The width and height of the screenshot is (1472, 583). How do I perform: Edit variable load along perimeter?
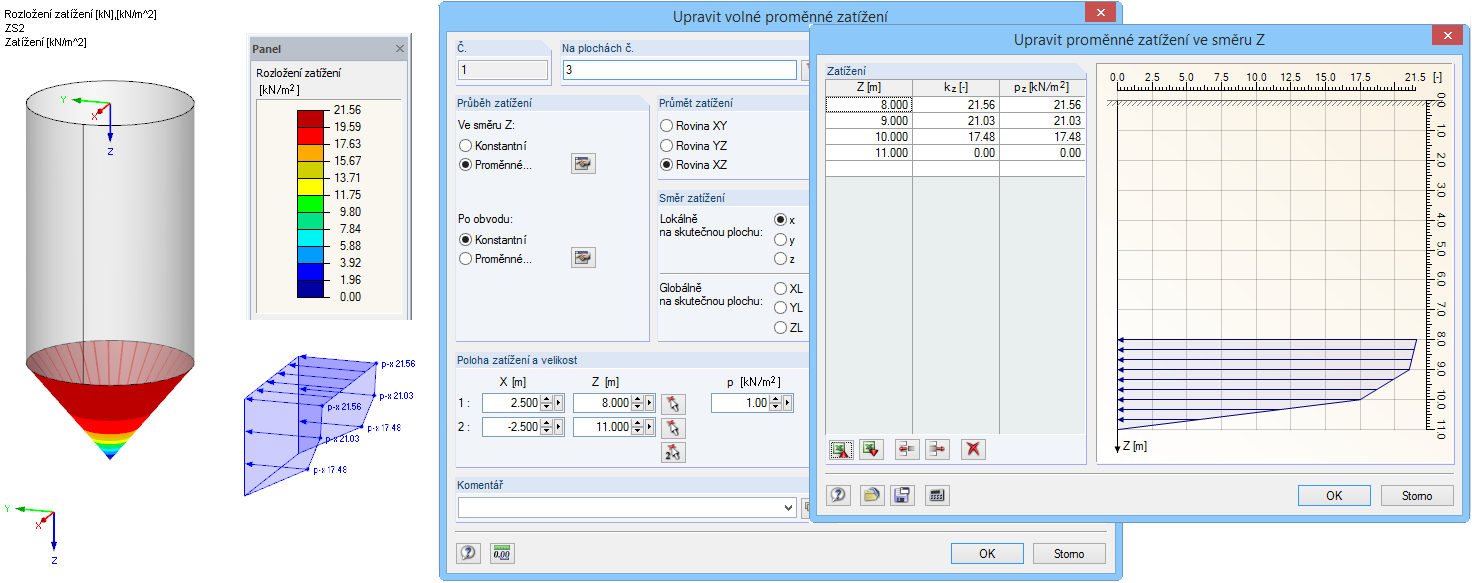click(583, 258)
